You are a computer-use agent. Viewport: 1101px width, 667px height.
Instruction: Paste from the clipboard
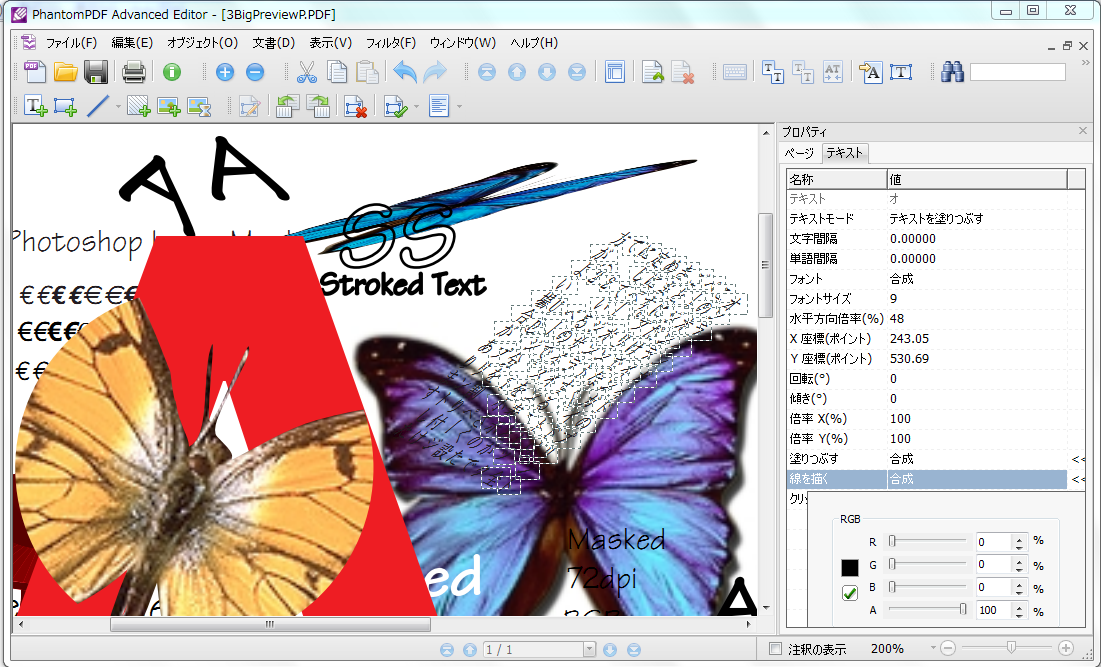[x=367, y=72]
